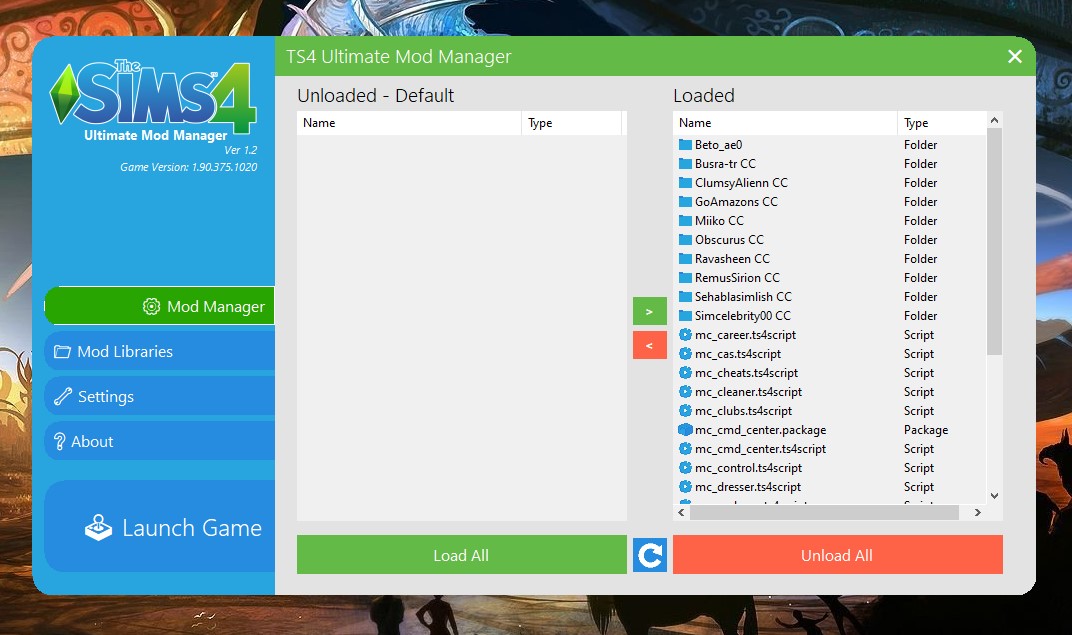Image resolution: width=1072 pixels, height=635 pixels.
Task: Switch to Mod Libraries section
Action: 159,351
